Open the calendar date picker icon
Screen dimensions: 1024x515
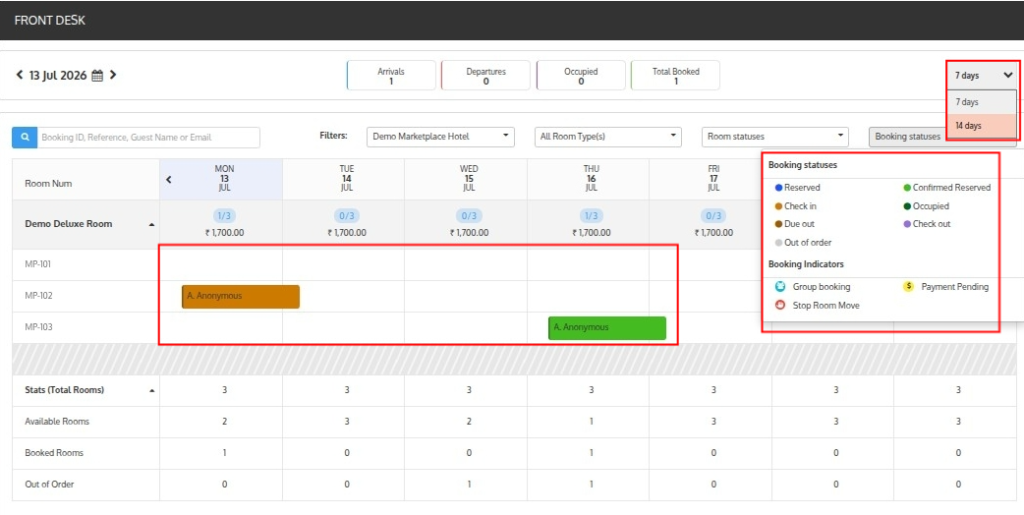pyautogui.click(x=97, y=75)
